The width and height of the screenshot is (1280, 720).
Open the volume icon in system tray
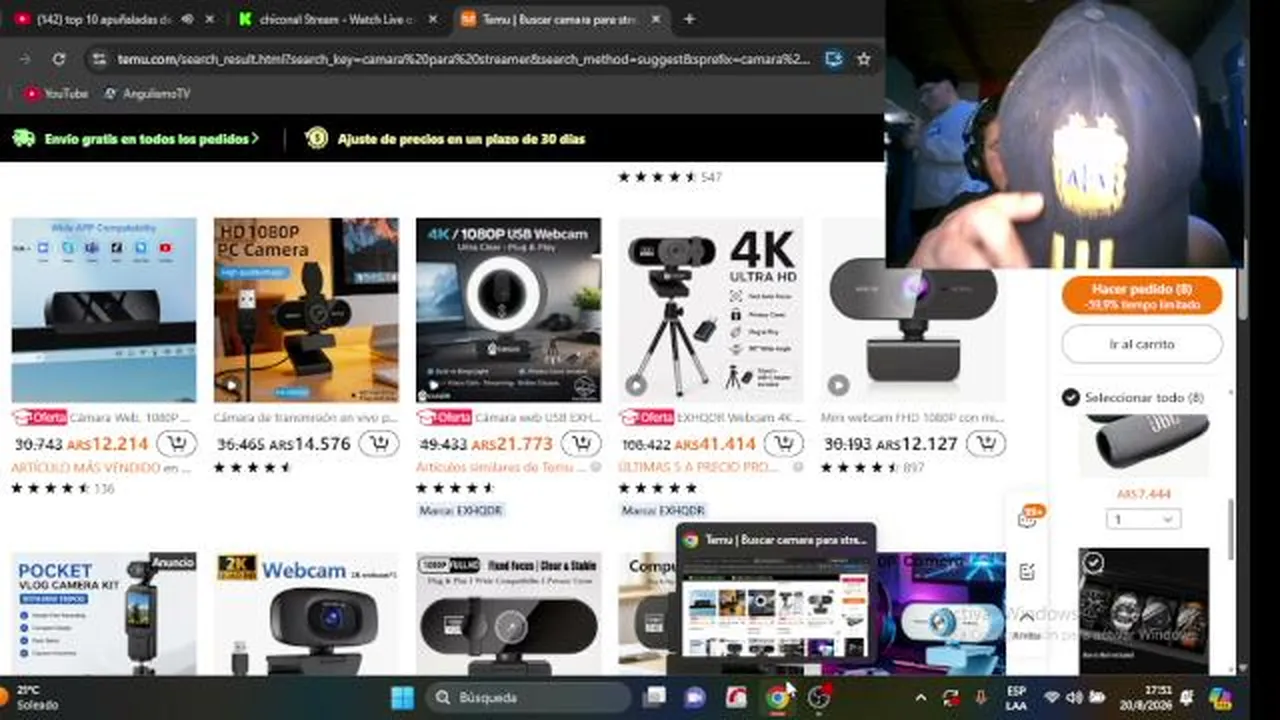click(x=1074, y=697)
